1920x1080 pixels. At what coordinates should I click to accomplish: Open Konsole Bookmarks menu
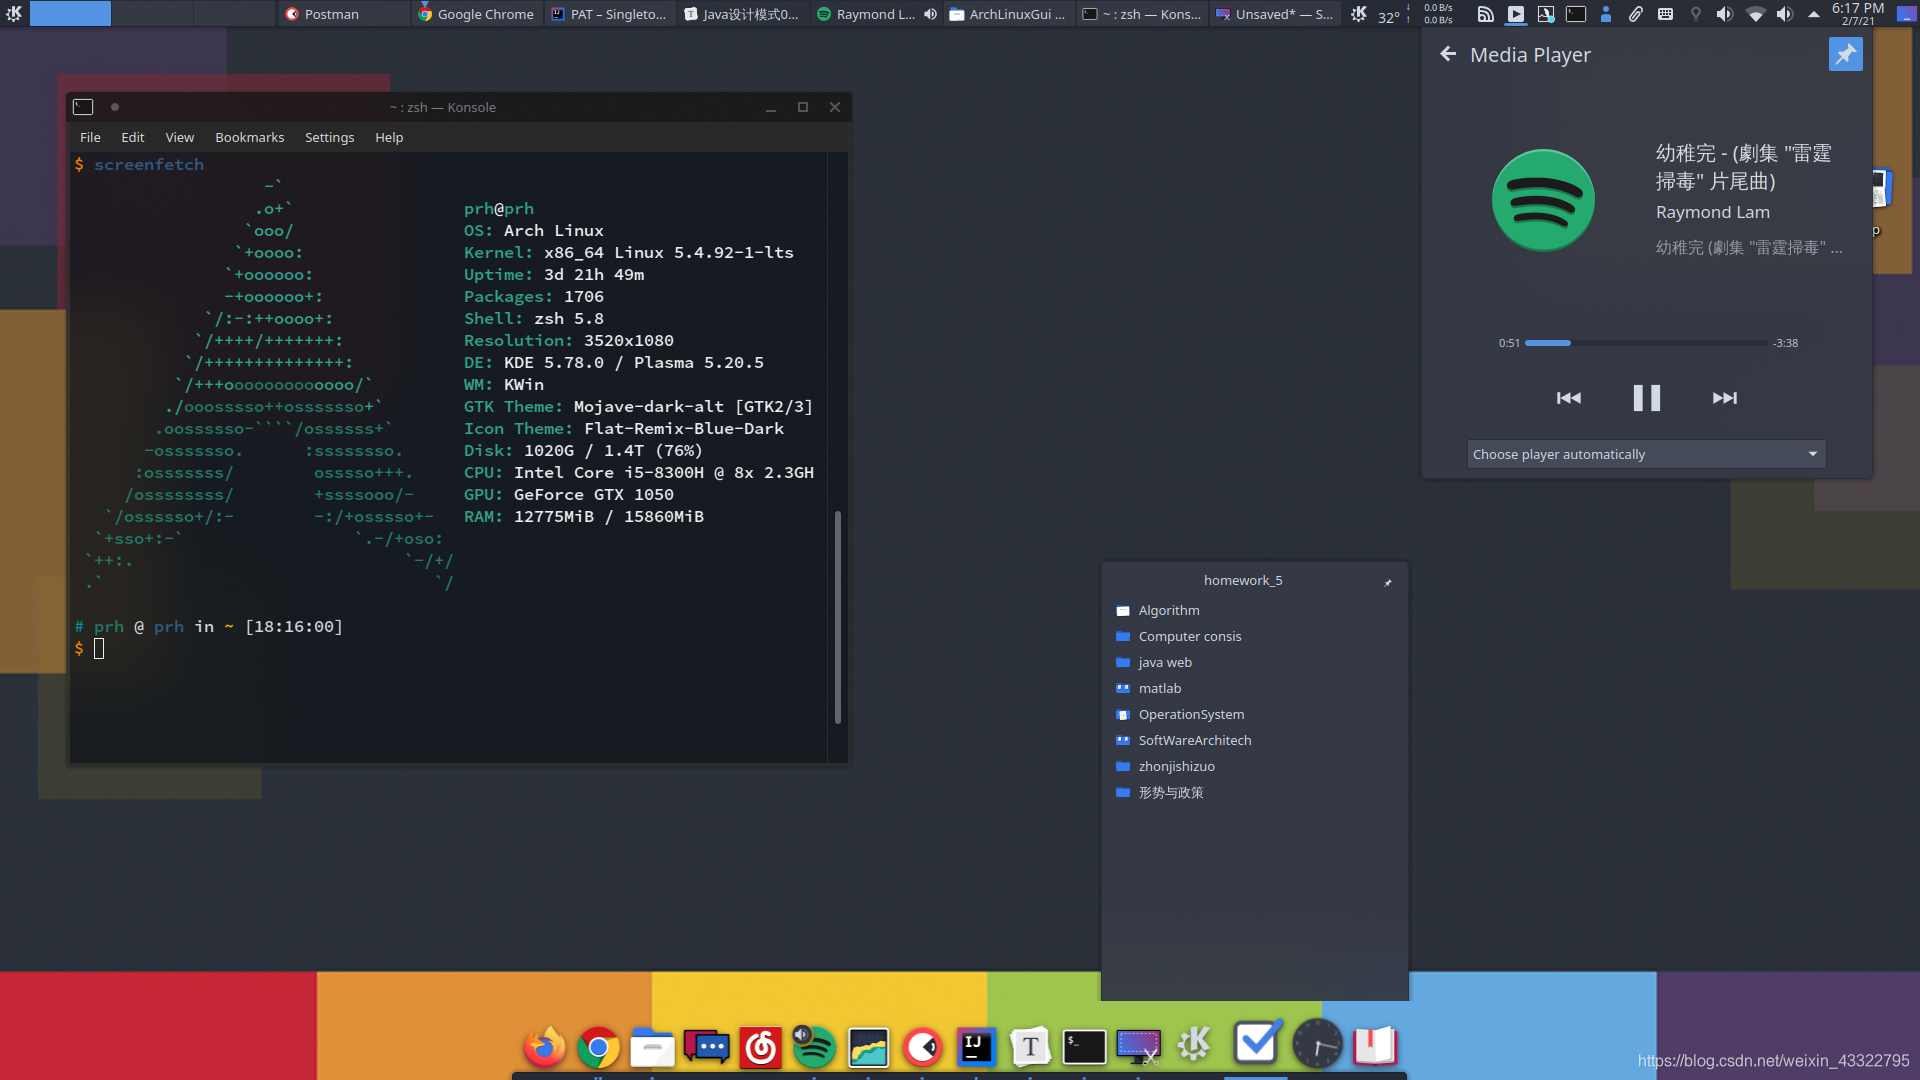point(250,137)
